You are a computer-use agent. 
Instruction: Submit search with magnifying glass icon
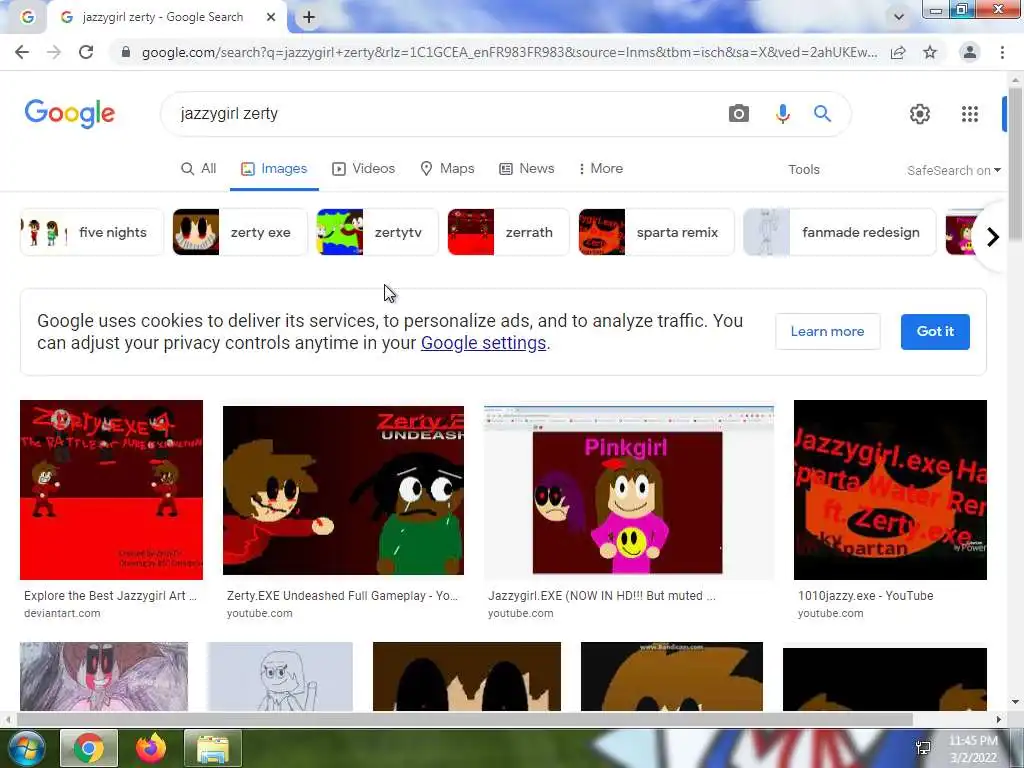822,114
